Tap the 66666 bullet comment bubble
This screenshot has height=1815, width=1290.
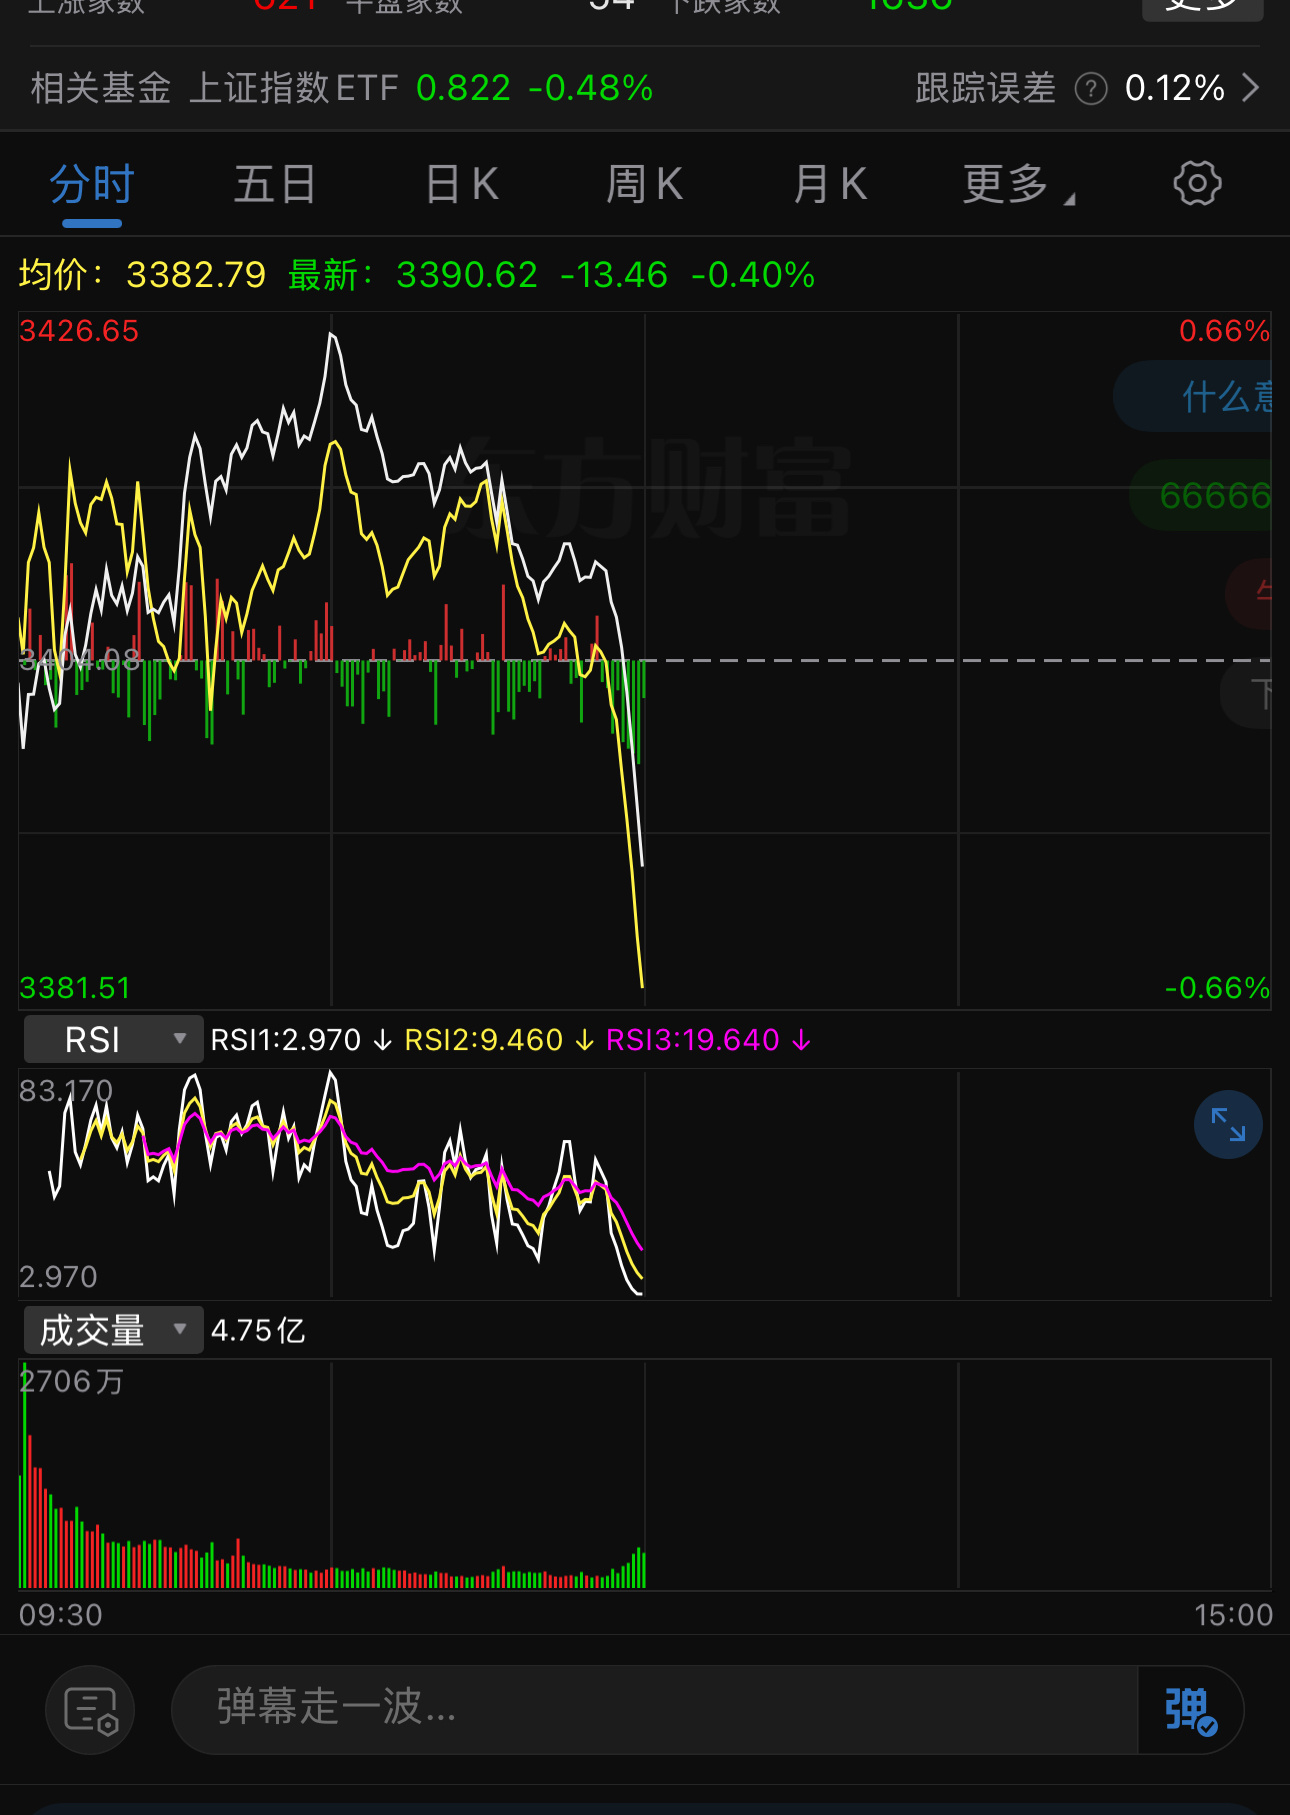(1203, 495)
